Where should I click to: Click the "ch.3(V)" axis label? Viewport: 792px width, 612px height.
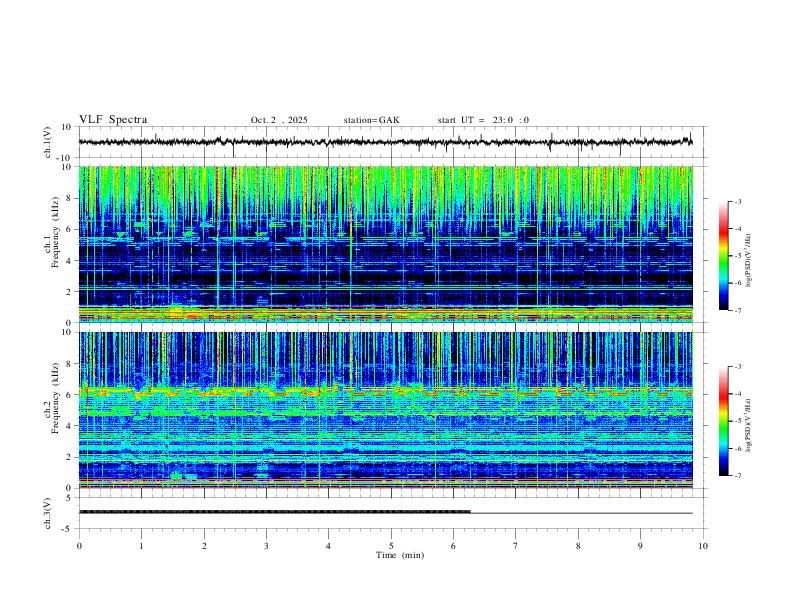coord(48,513)
